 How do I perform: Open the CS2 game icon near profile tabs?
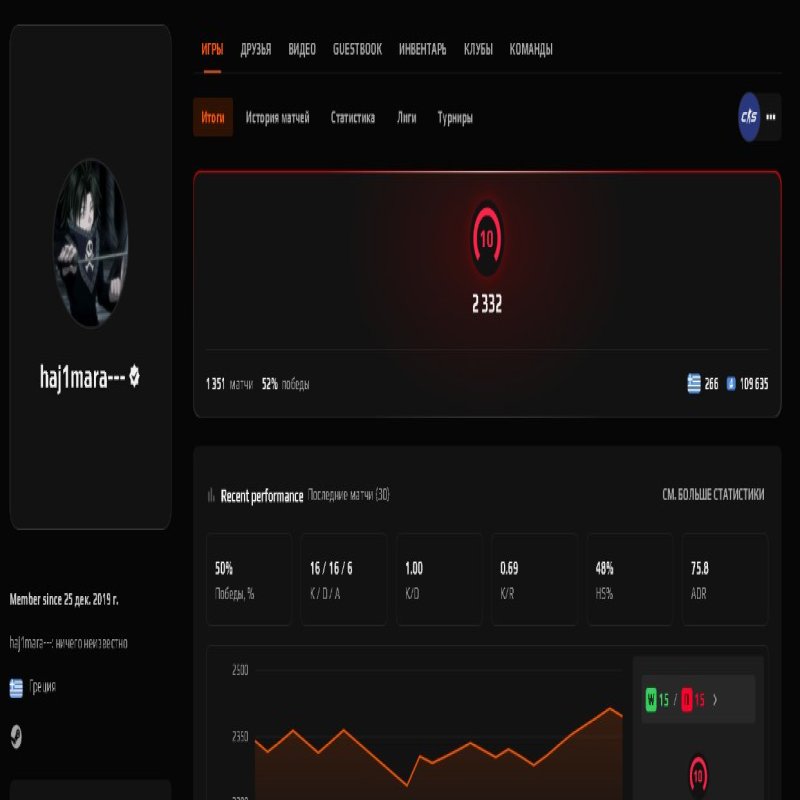coord(748,116)
